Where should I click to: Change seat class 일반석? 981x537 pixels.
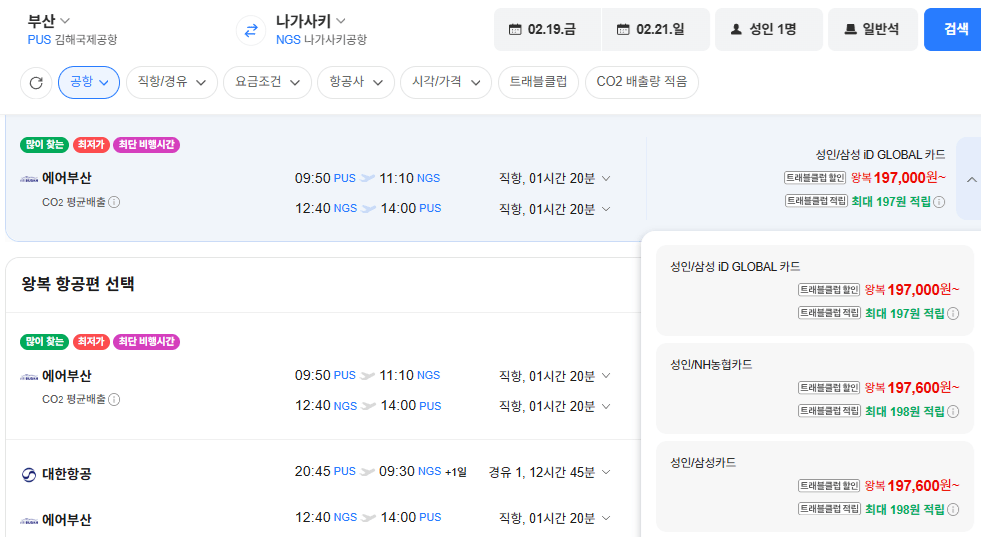(x=873, y=29)
